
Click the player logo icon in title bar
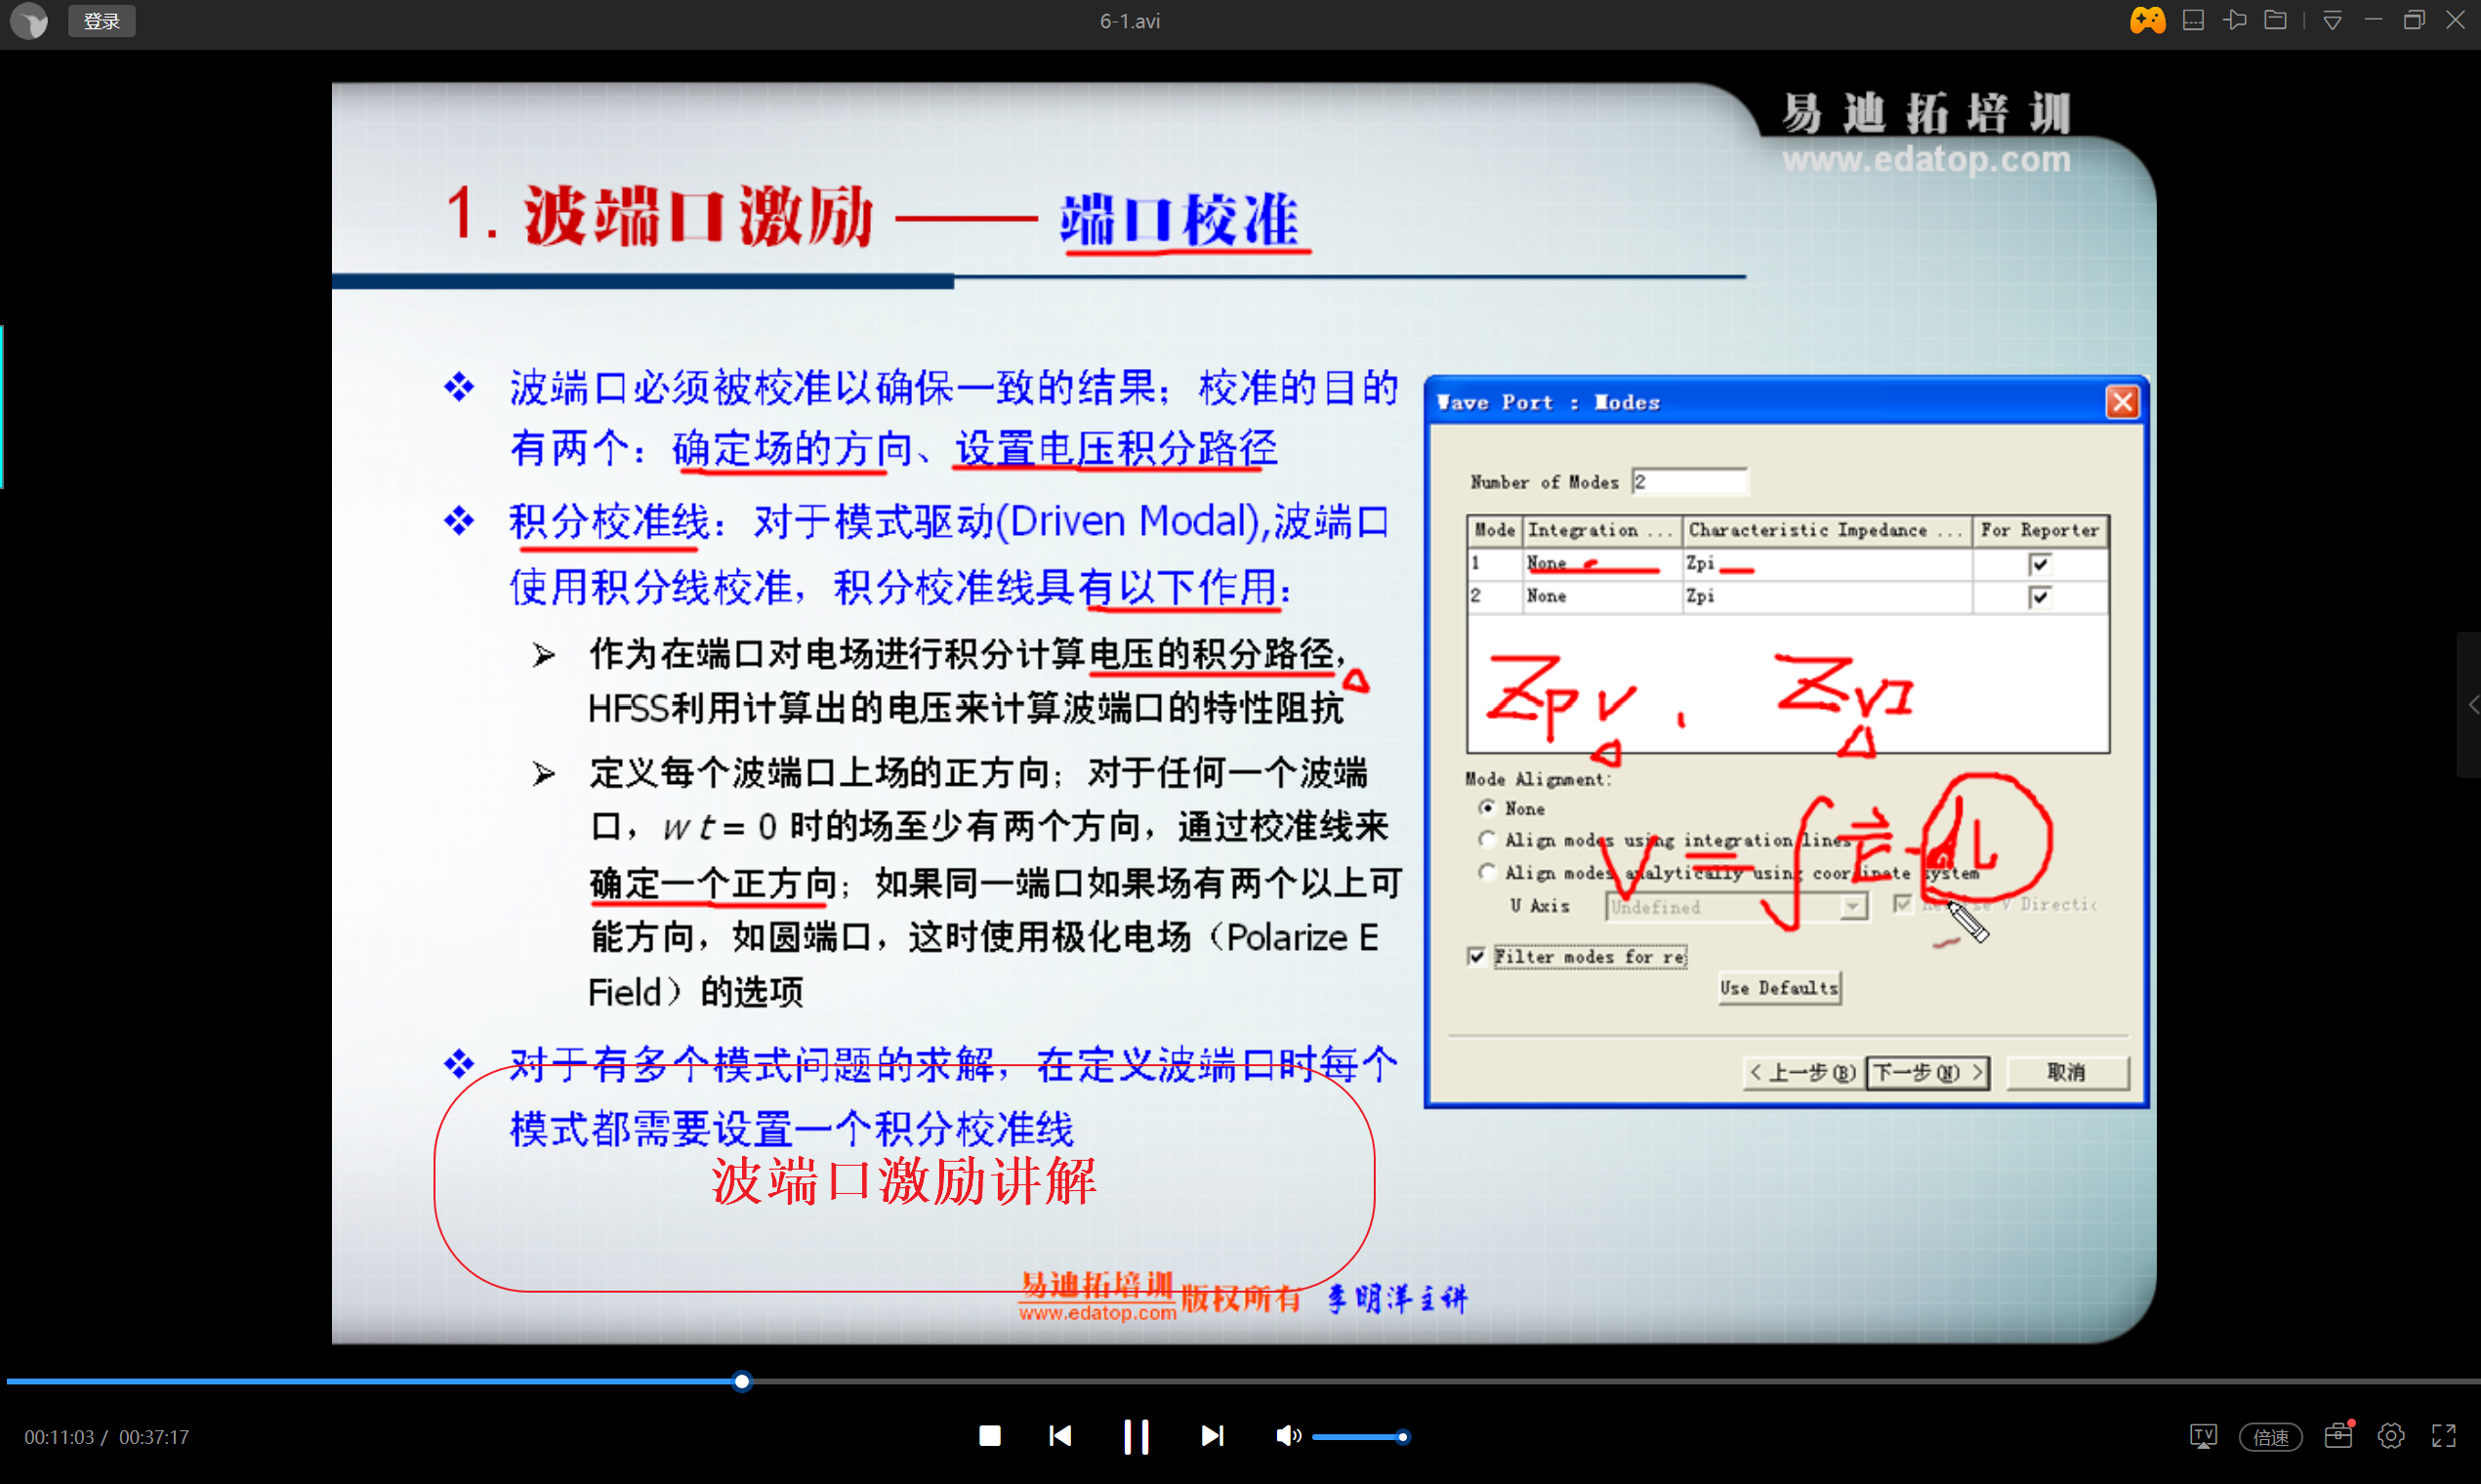coord(29,21)
